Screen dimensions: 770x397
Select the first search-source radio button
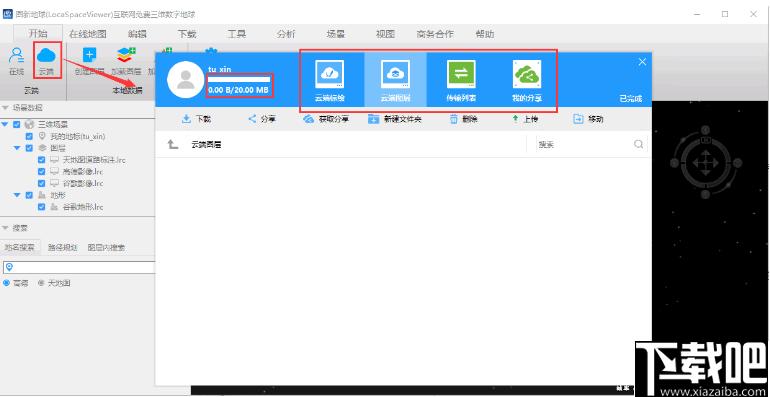pos(6,283)
